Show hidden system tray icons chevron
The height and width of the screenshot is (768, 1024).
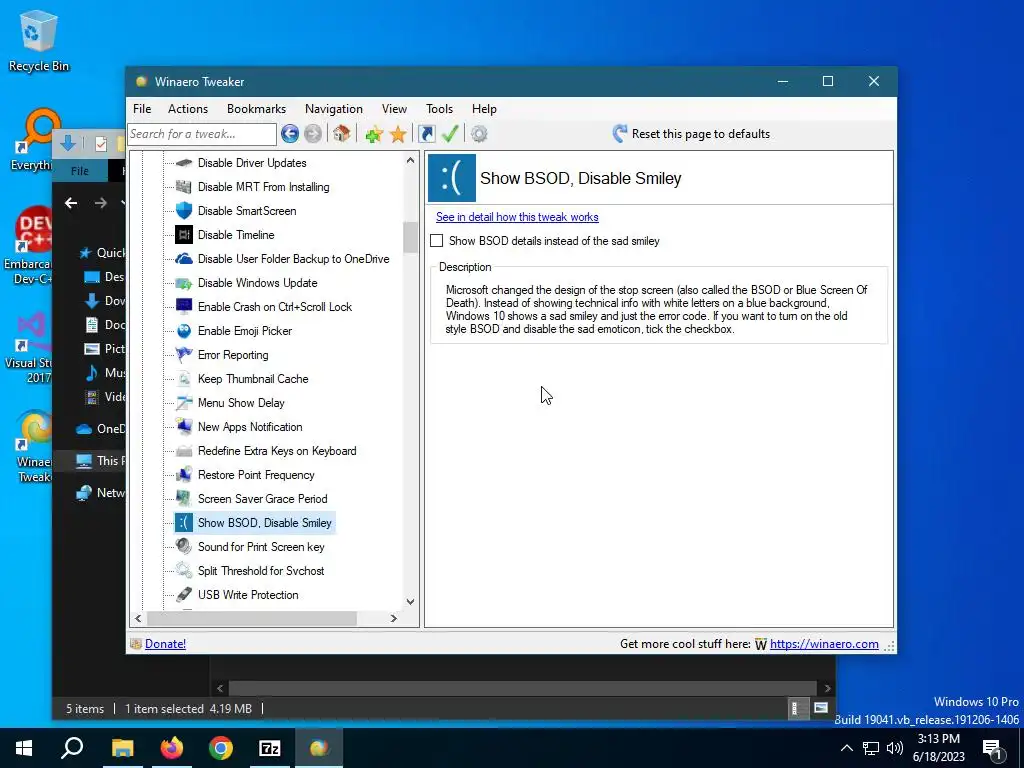tap(846, 748)
